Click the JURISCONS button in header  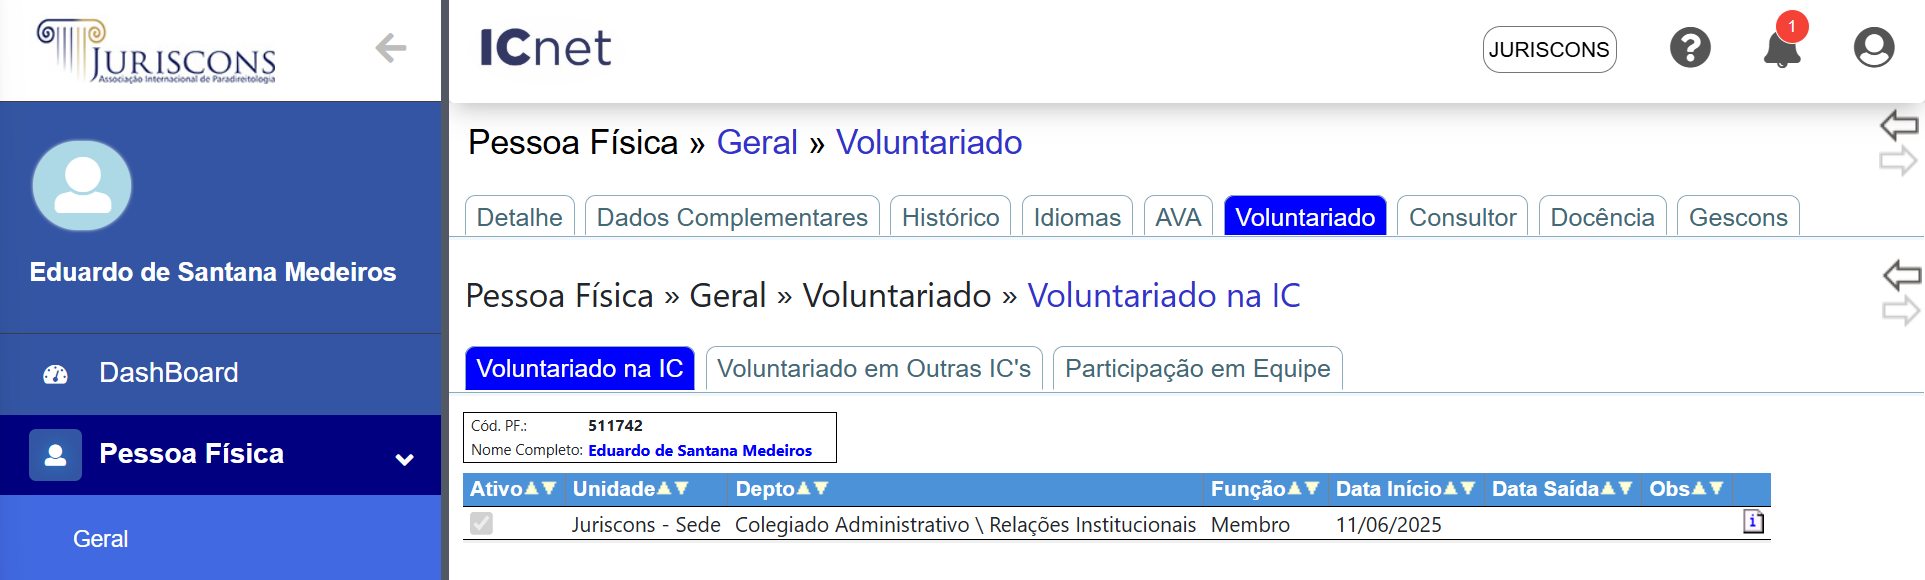pyautogui.click(x=1549, y=50)
